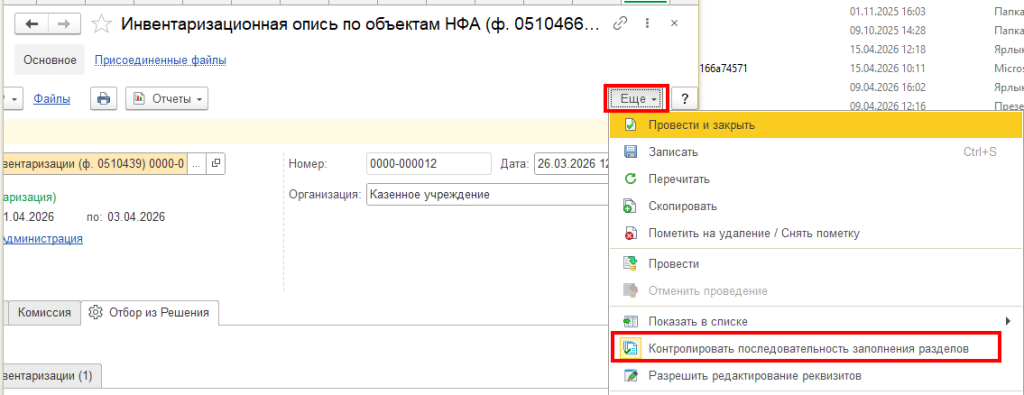Open the partially hidden dropdown left of Файлы
The image size is (1024, 395).
click(14, 99)
